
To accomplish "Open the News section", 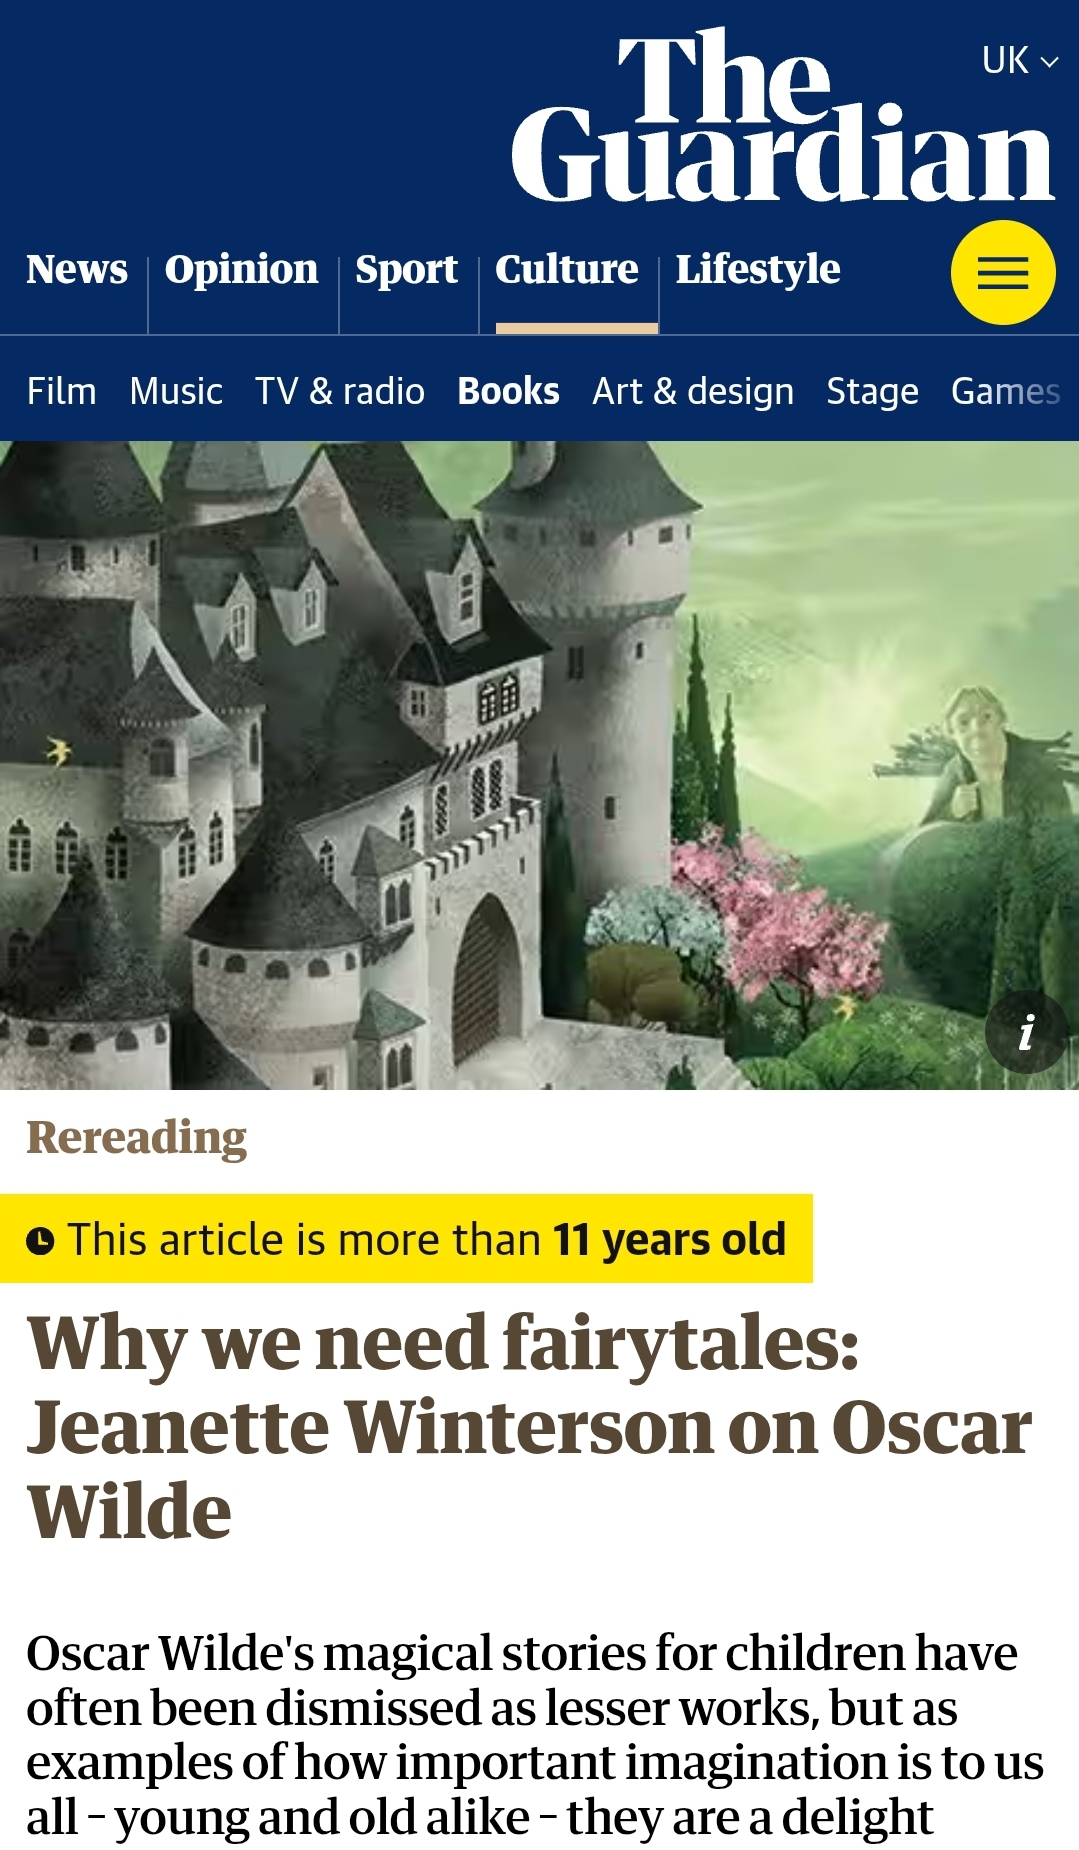I will (77, 269).
